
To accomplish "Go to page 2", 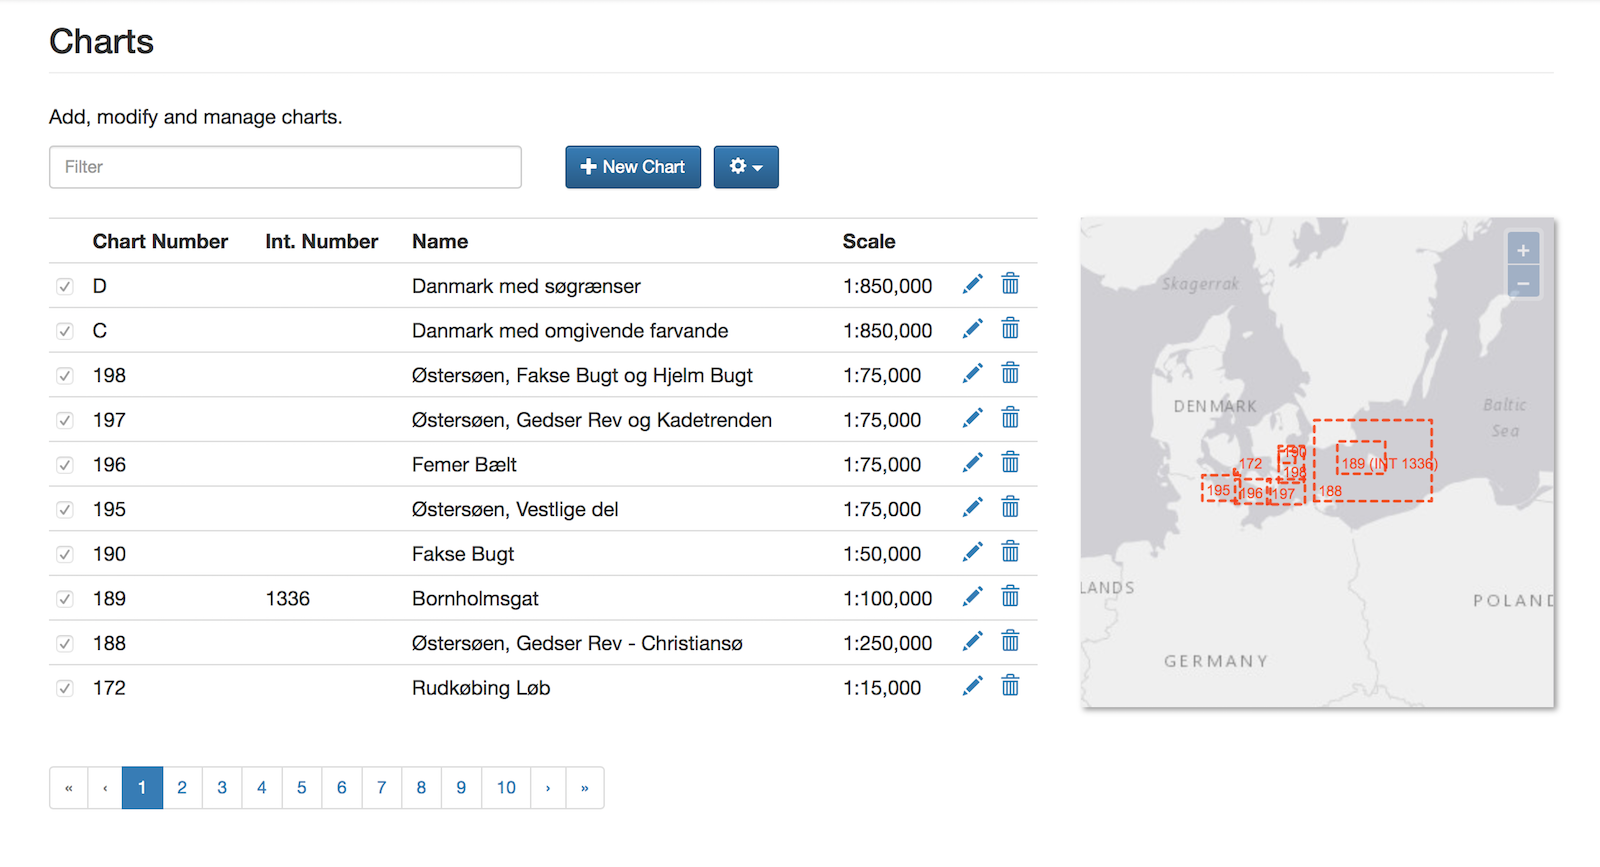I will [x=182, y=788].
